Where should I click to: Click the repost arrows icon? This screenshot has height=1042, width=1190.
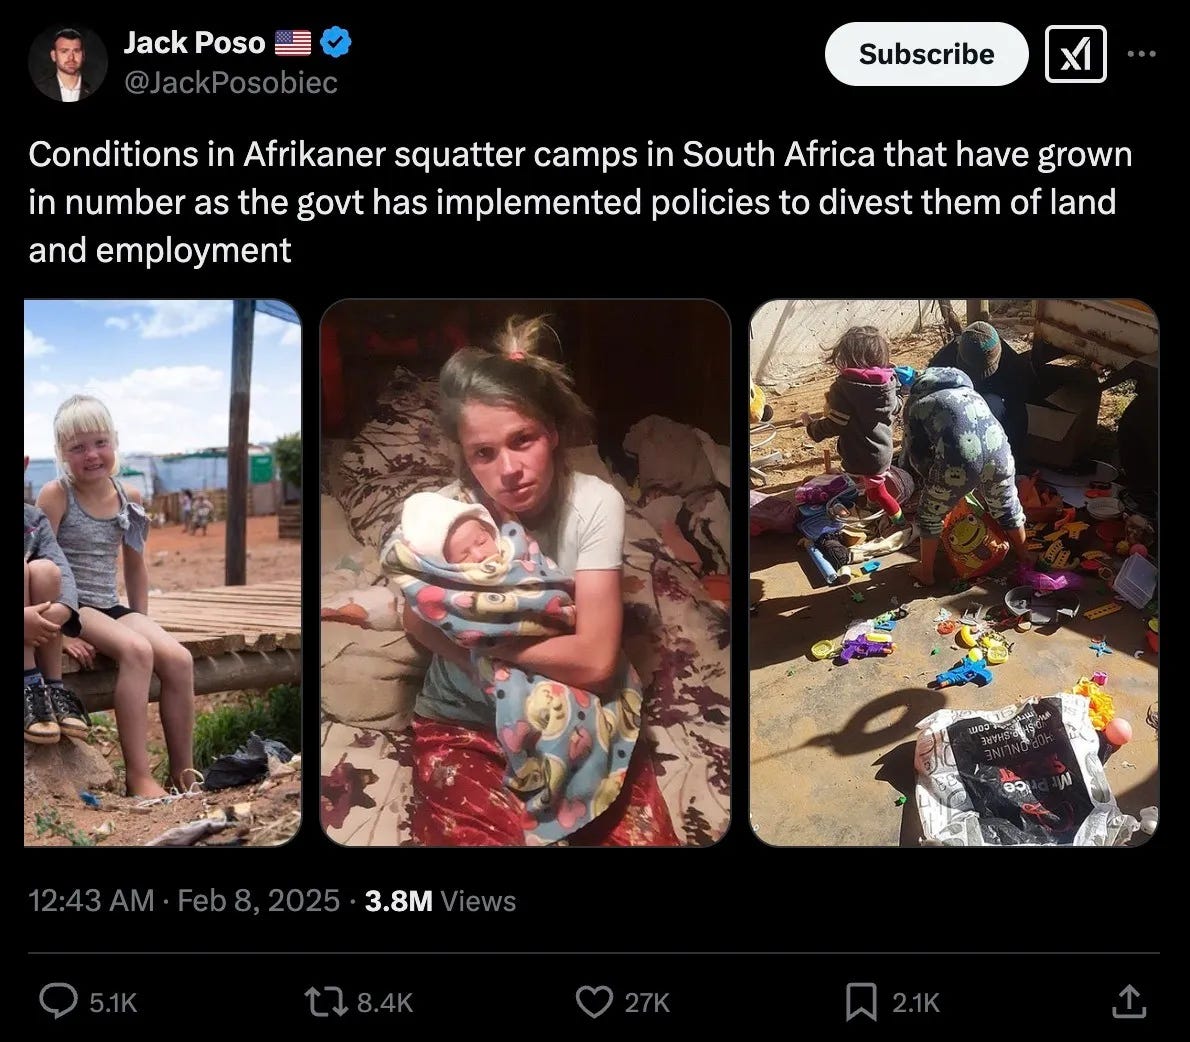326,1002
